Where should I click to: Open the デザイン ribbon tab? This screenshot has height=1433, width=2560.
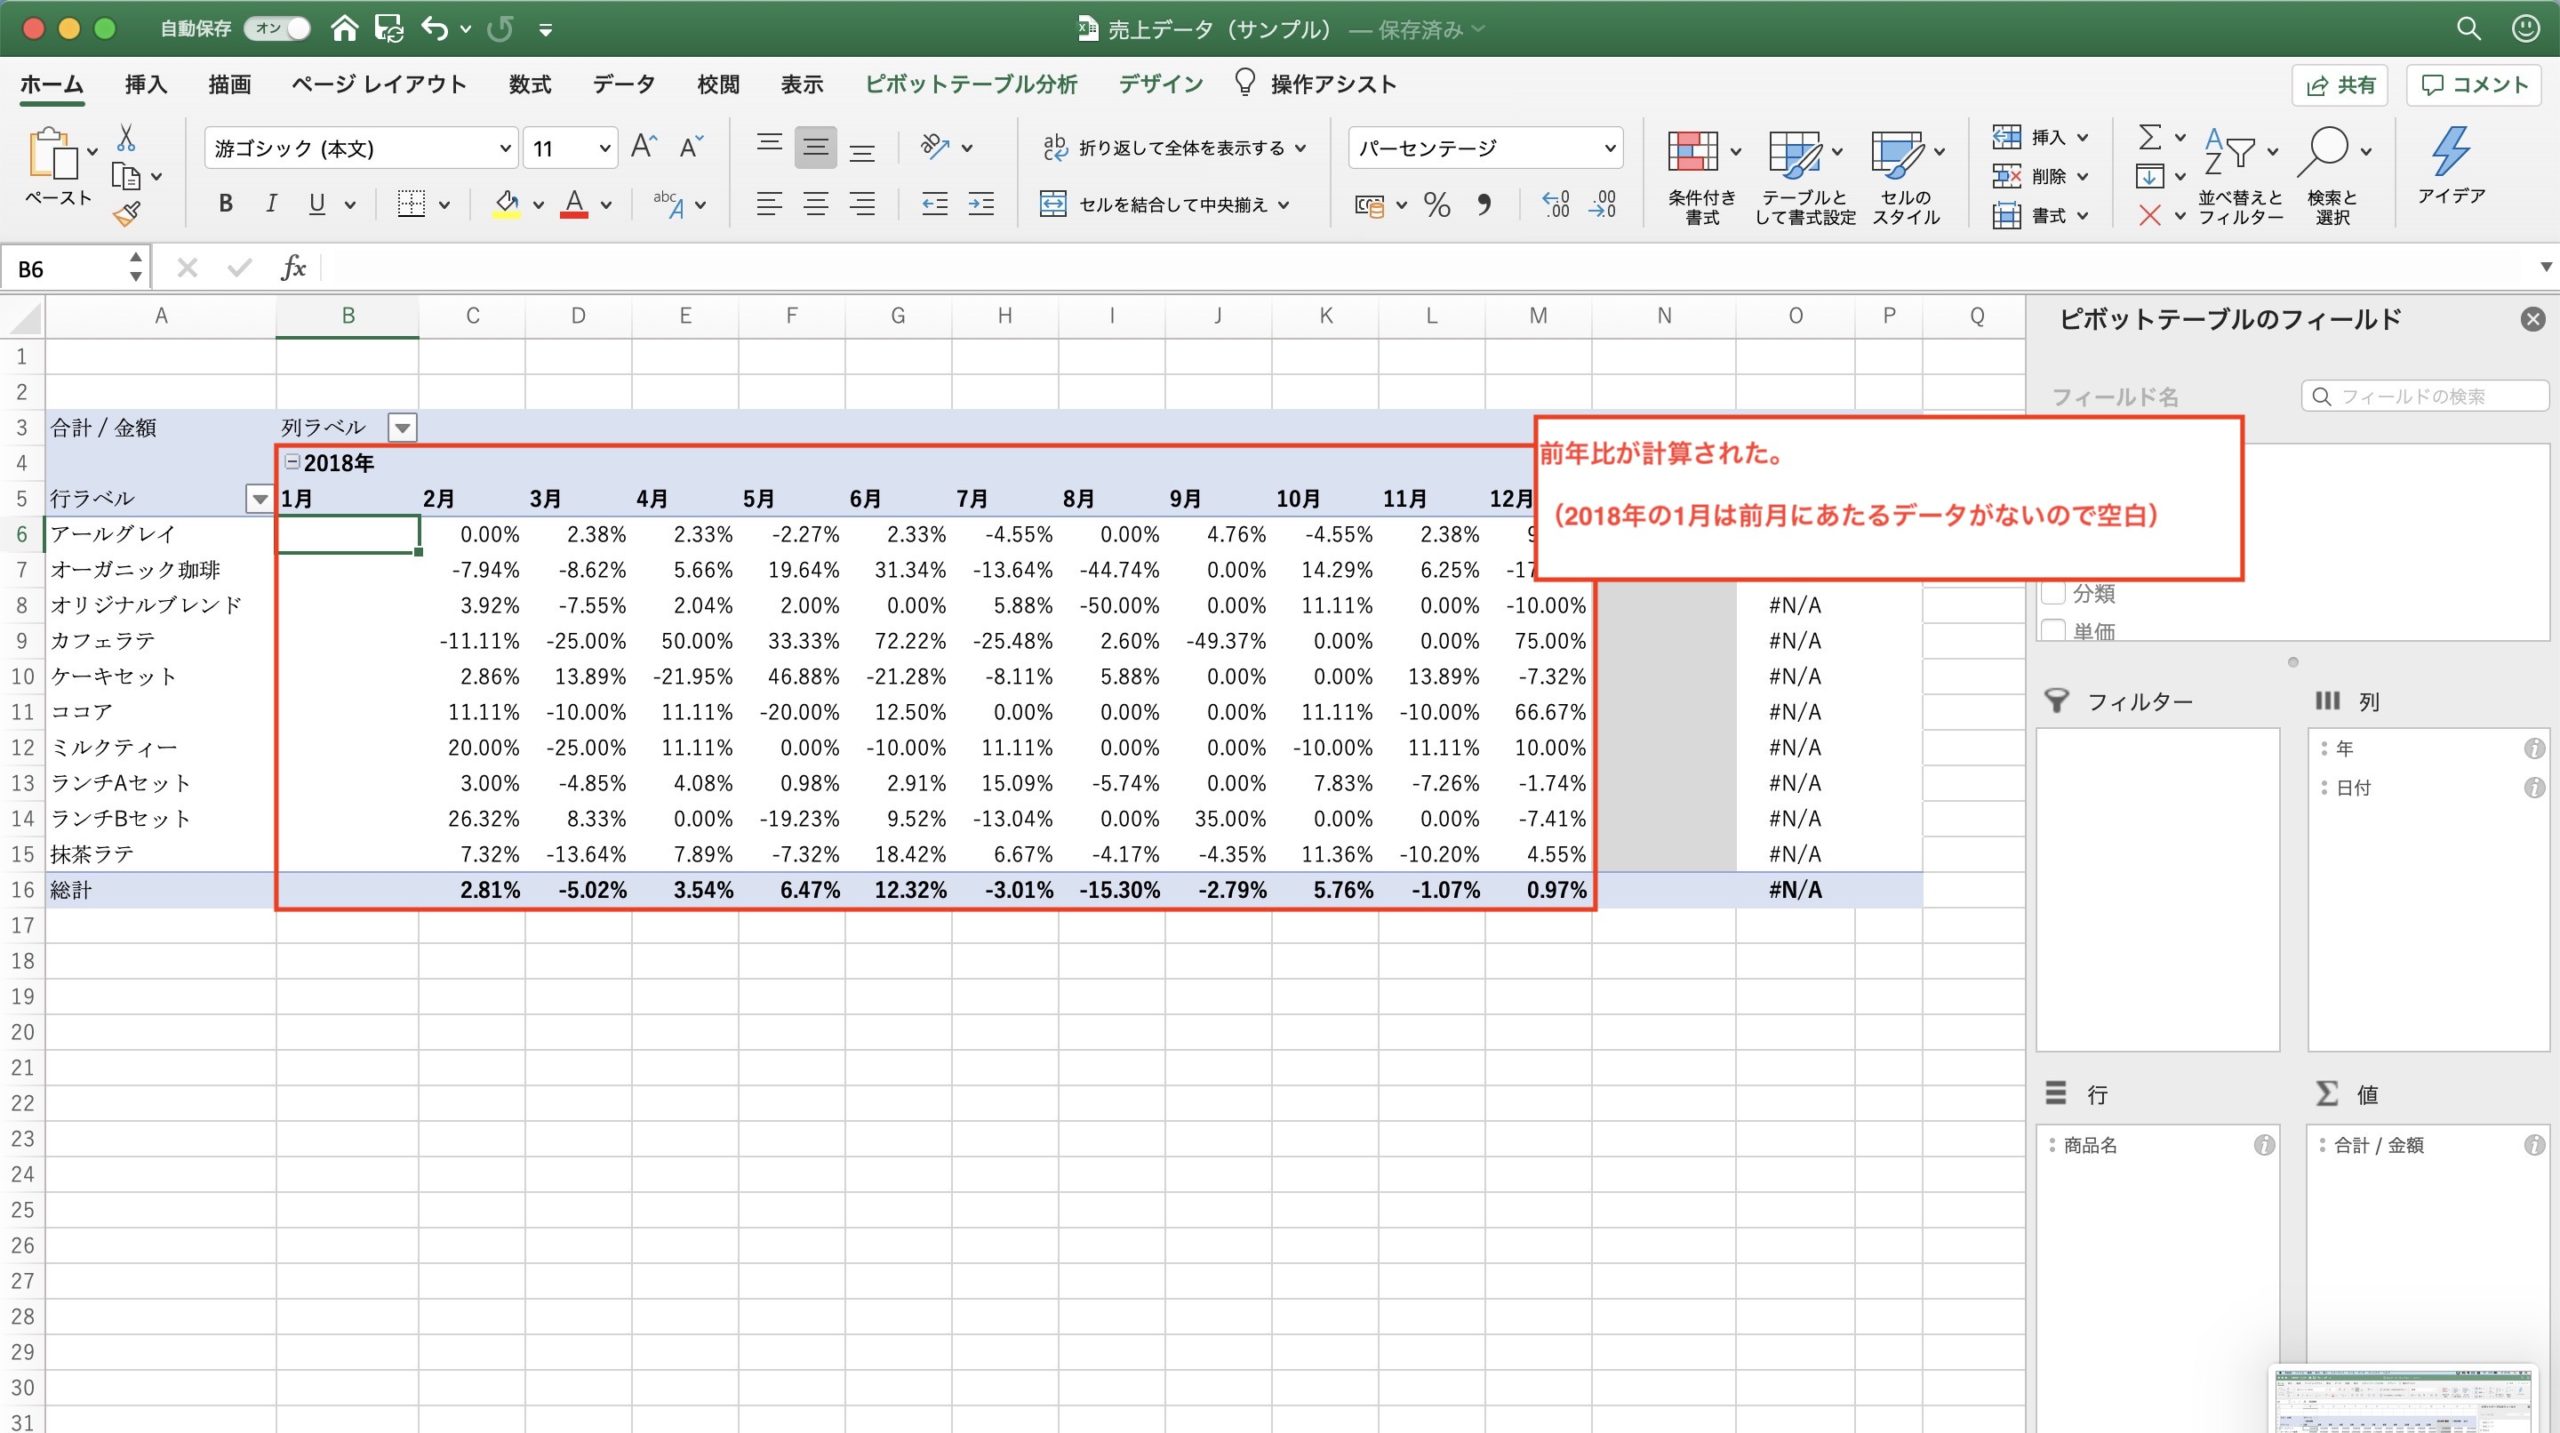click(x=1160, y=83)
